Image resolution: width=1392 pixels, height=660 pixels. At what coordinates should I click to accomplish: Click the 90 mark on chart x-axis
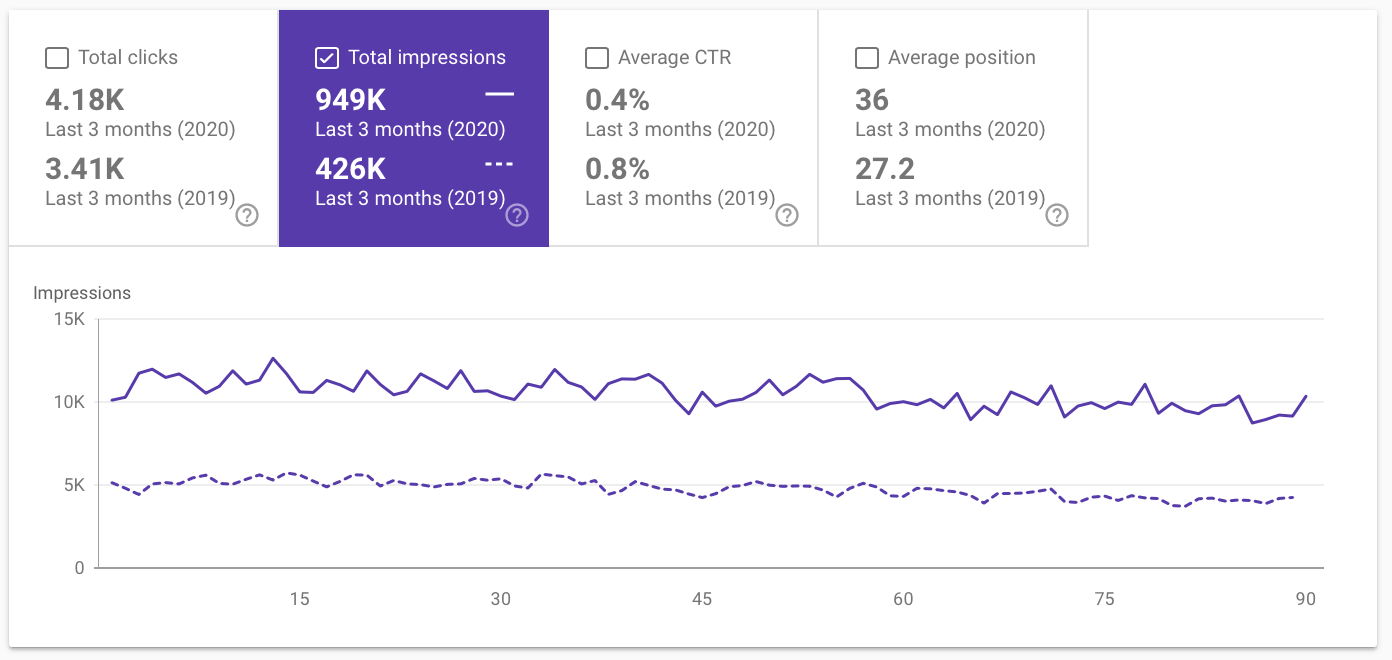click(x=1305, y=599)
